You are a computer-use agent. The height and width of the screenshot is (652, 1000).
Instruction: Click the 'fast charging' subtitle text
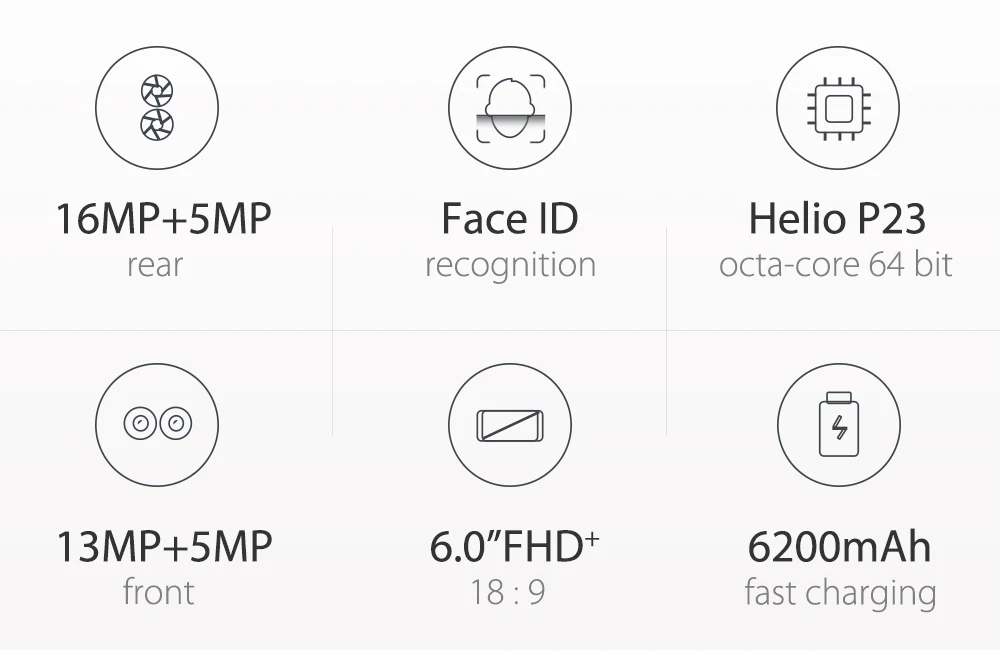[x=841, y=594]
